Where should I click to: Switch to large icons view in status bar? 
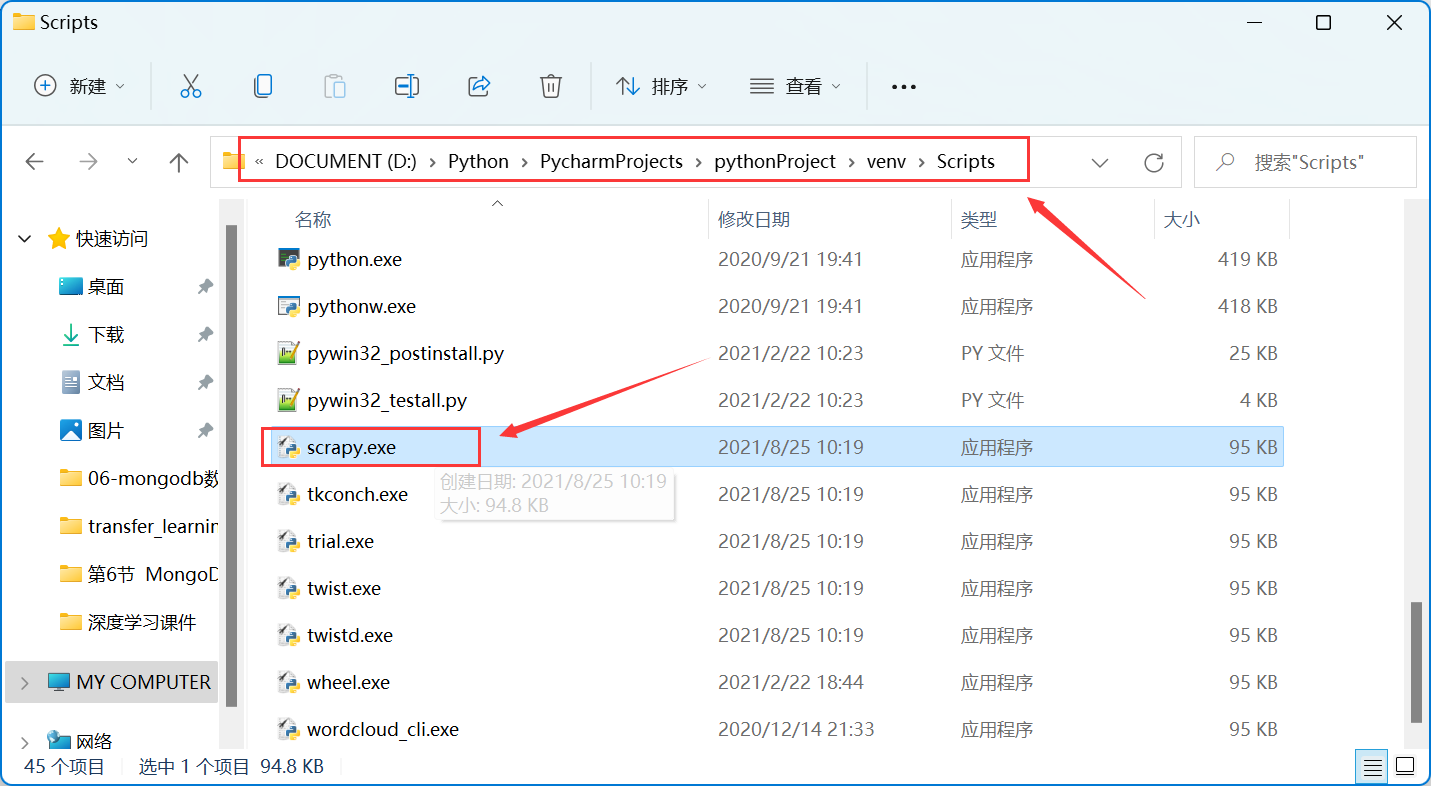click(x=1405, y=767)
